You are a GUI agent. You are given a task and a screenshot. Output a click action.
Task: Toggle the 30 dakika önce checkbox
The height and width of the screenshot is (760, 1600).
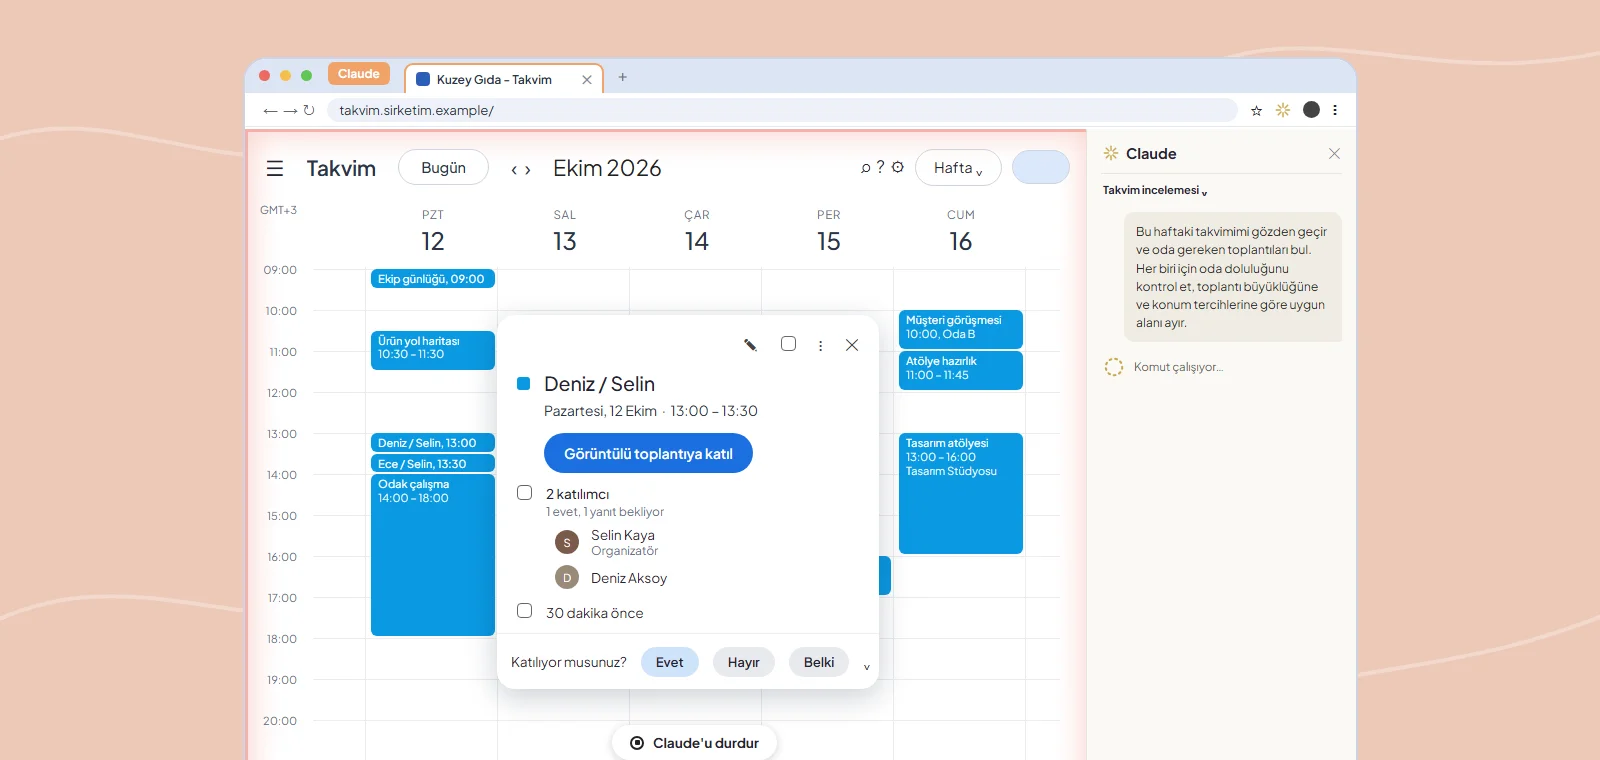tap(524, 610)
